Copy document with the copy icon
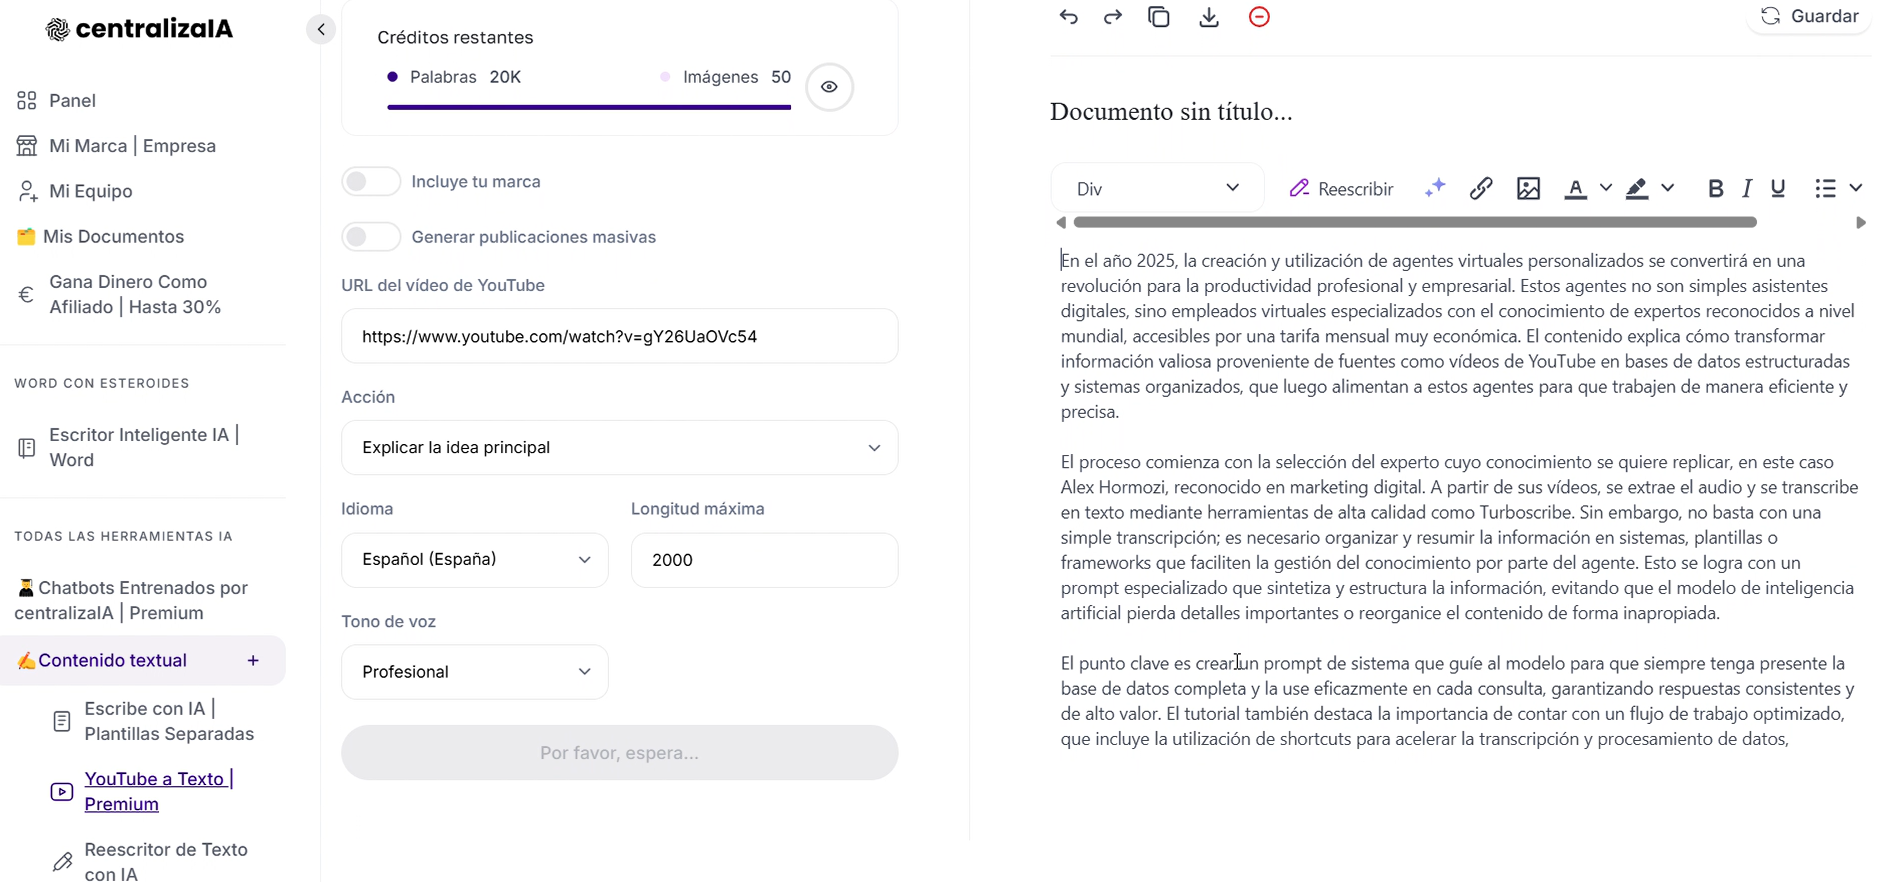The height and width of the screenshot is (882, 1888). pyautogui.click(x=1159, y=17)
